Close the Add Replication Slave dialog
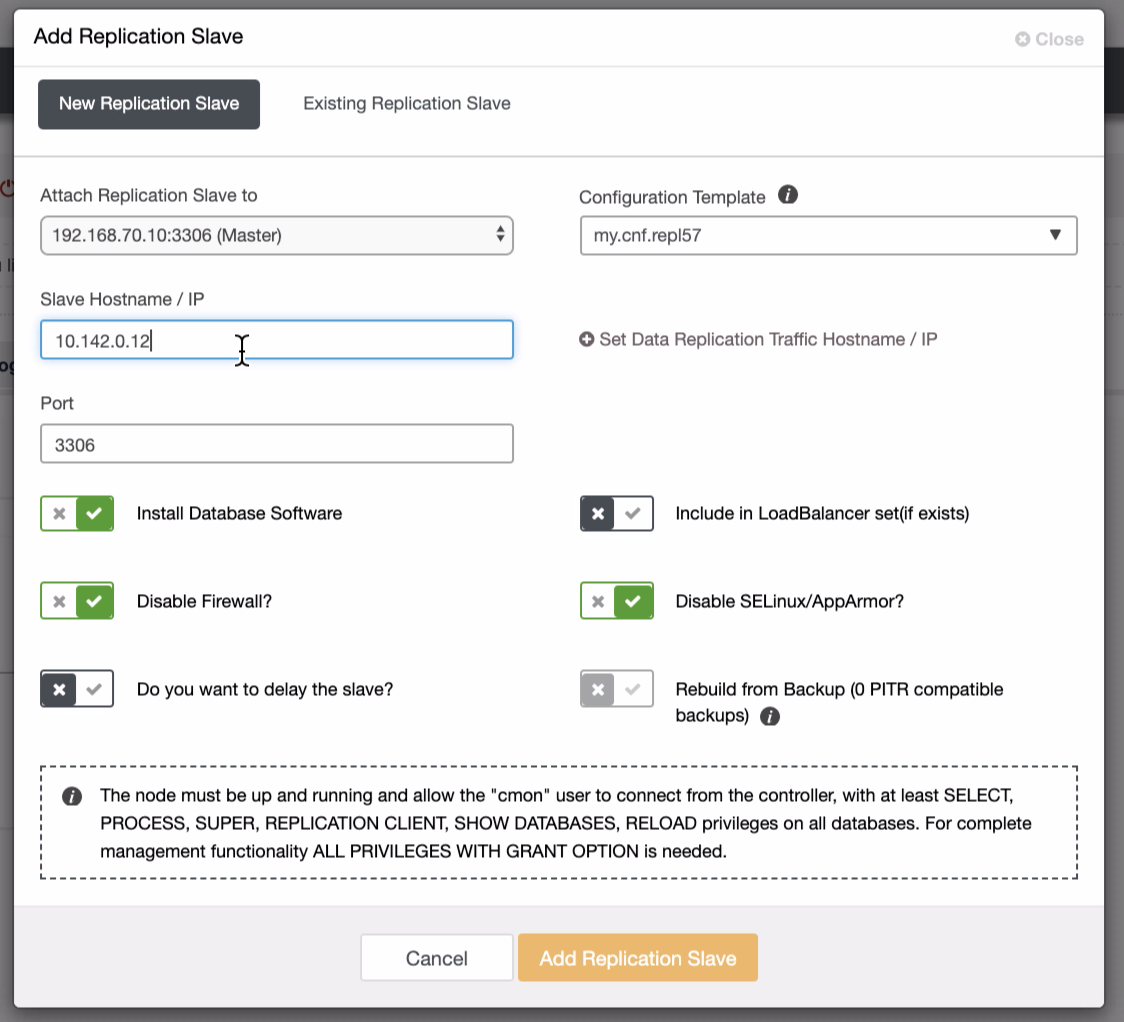This screenshot has width=1124, height=1022. click(1049, 39)
